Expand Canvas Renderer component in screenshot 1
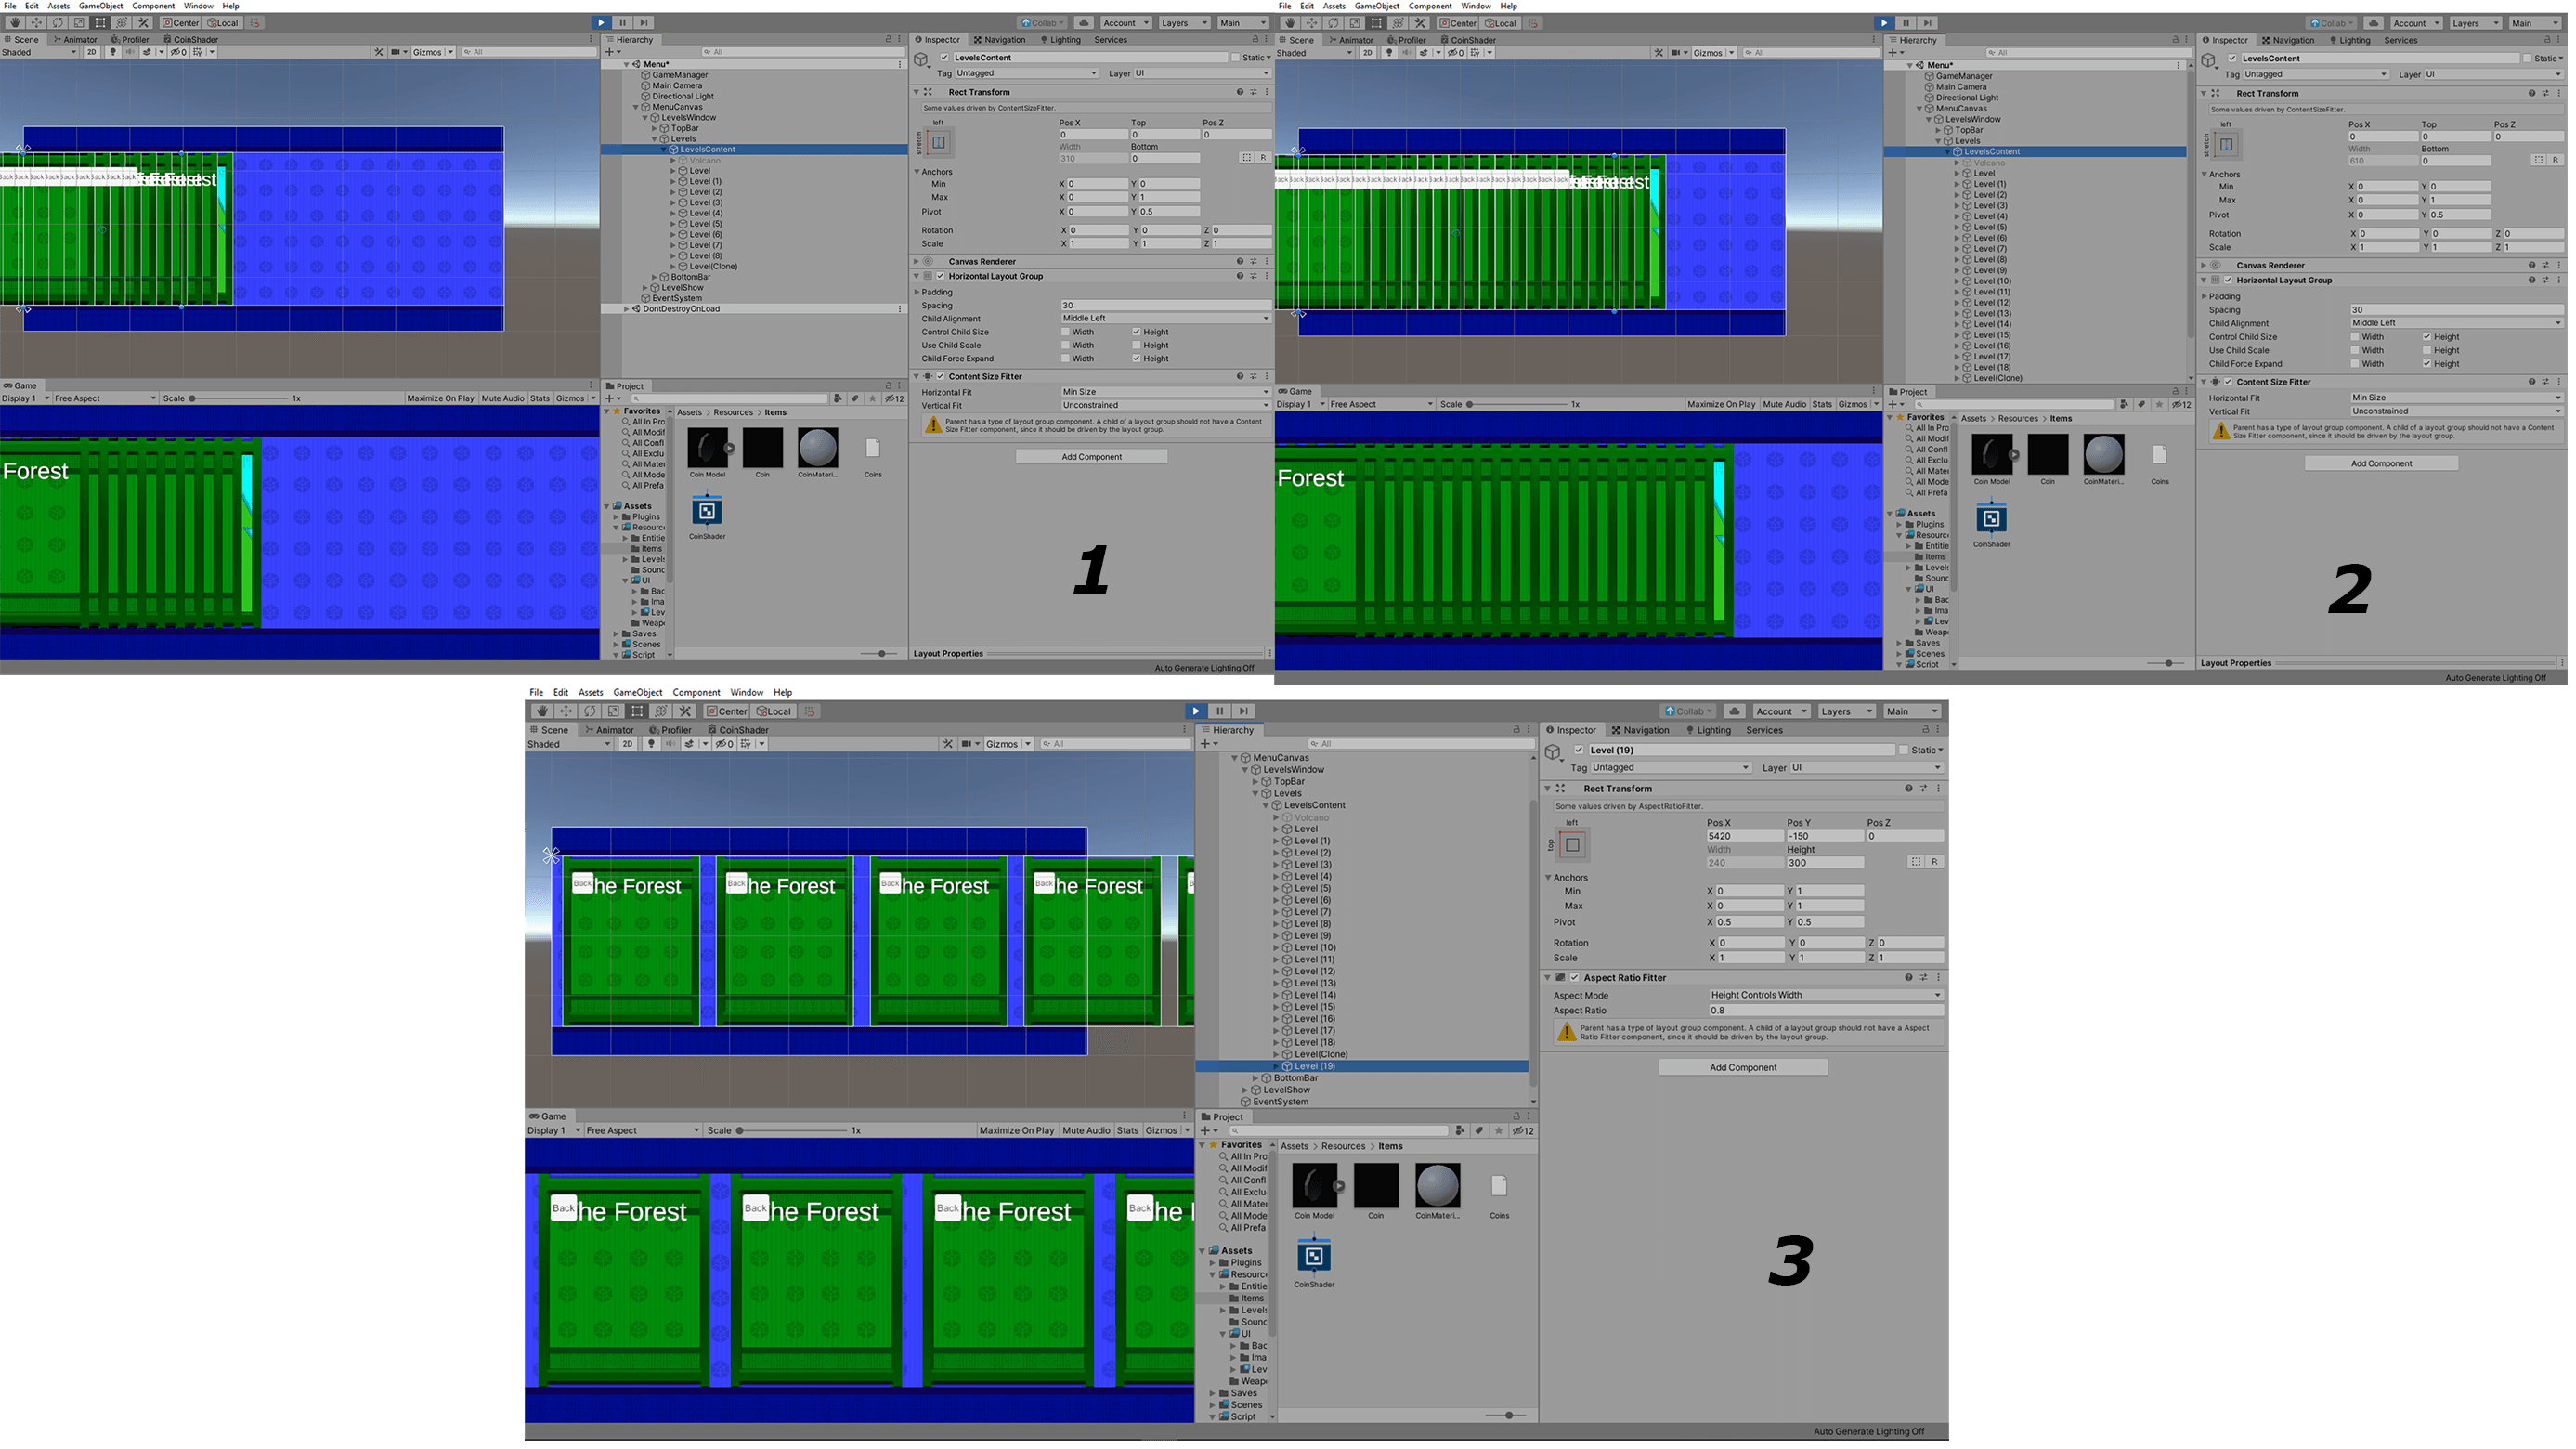The height and width of the screenshot is (1449, 2576). click(917, 262)
